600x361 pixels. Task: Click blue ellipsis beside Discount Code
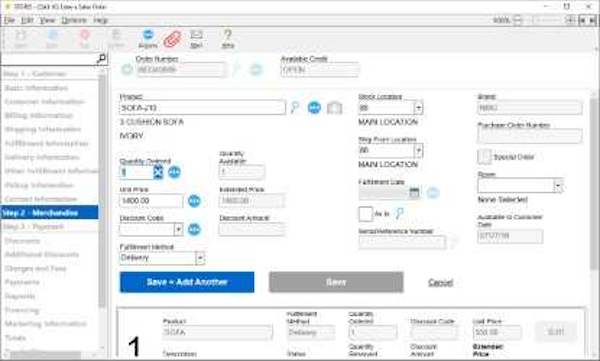[194, 229]
